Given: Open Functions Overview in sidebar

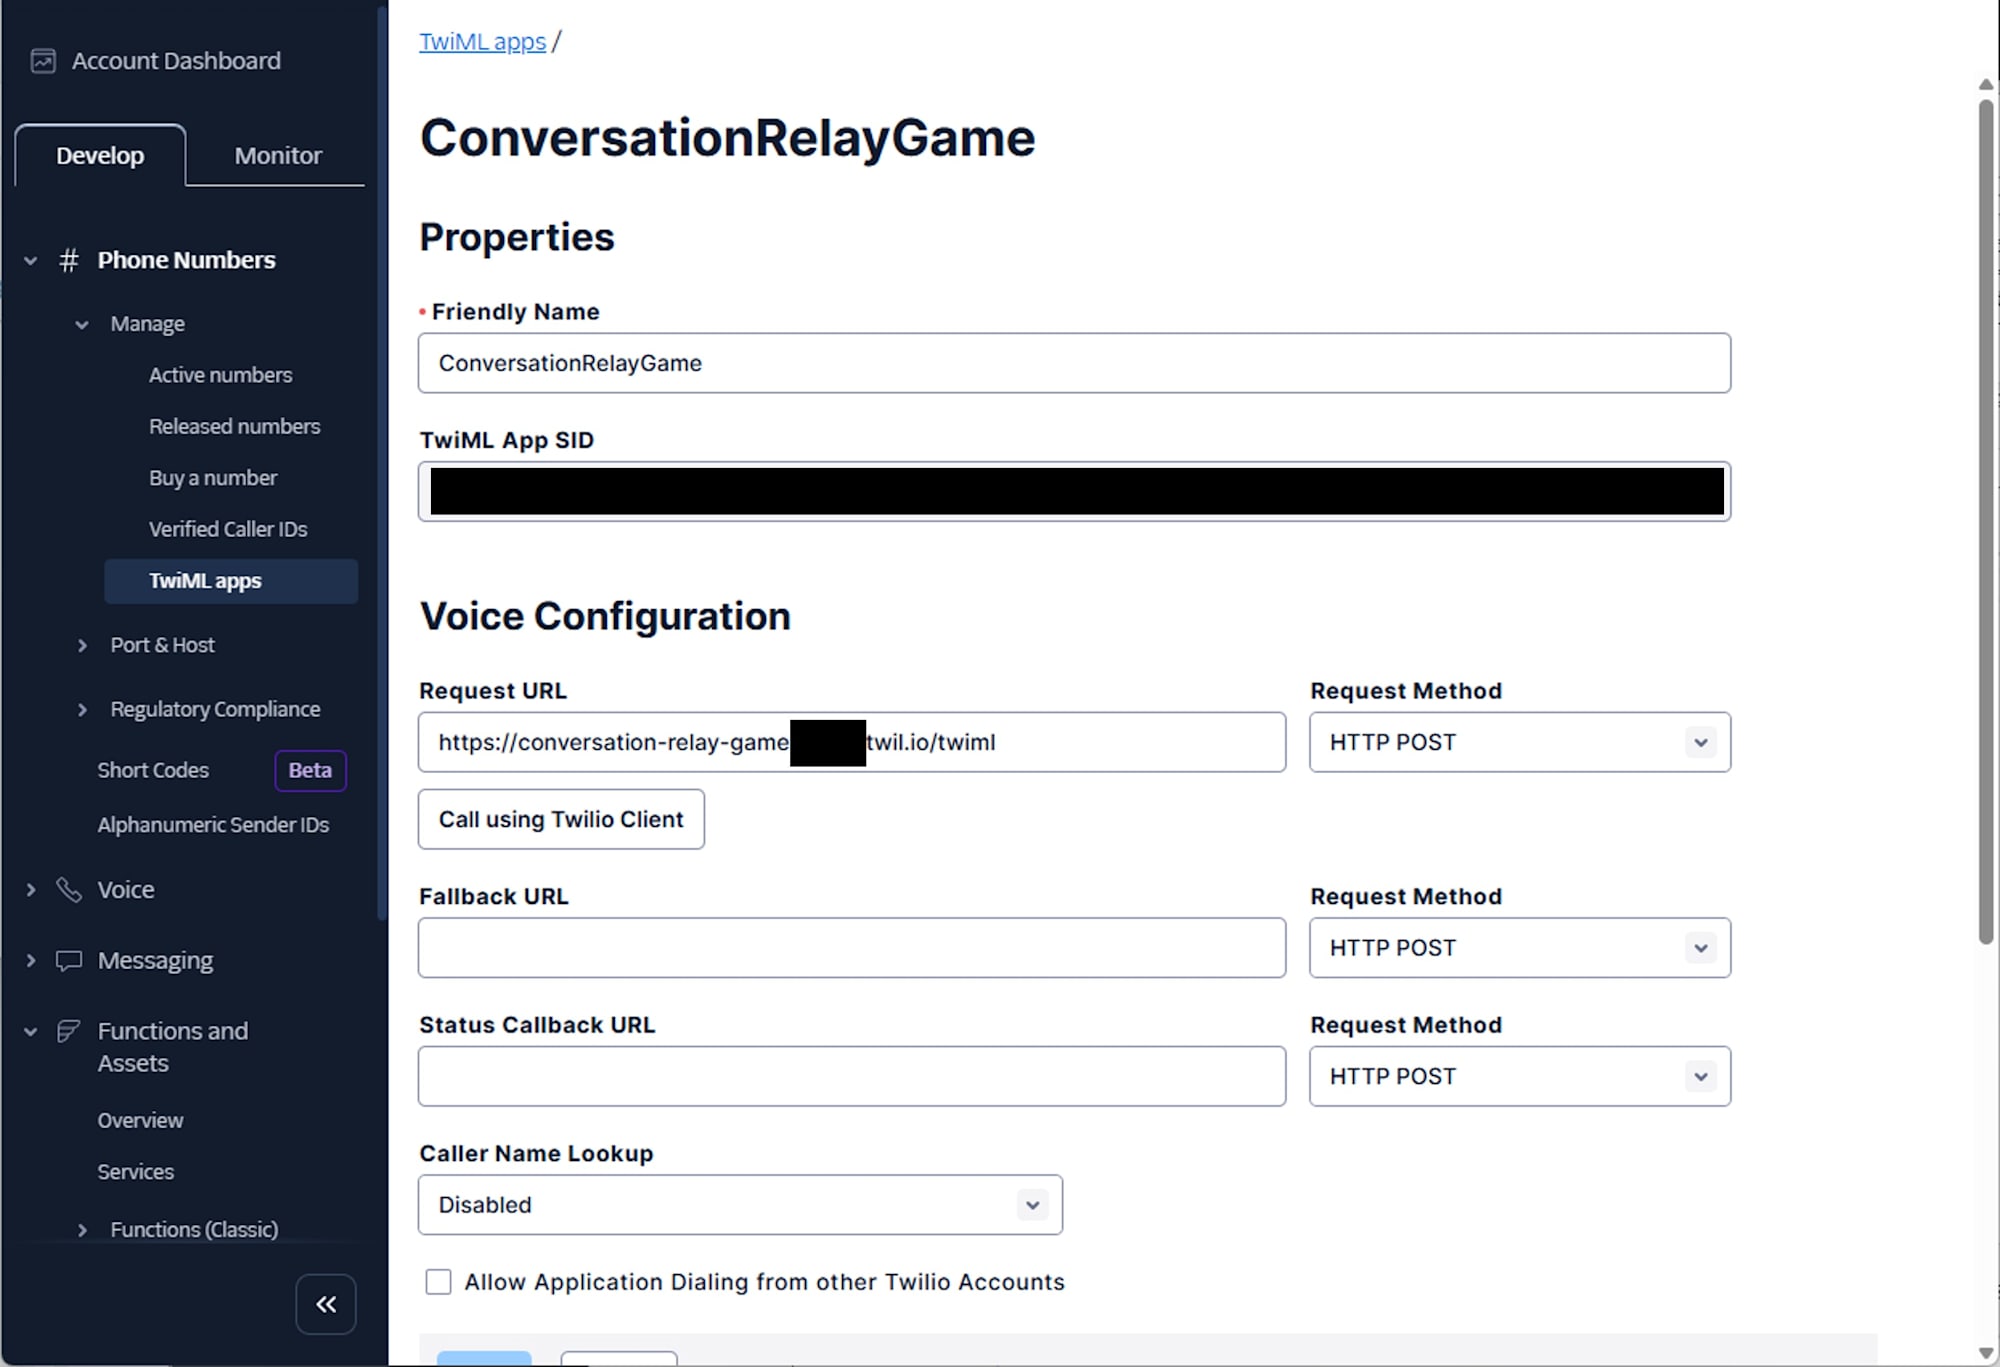Looking at the screenshot, I should [140, 1120].
